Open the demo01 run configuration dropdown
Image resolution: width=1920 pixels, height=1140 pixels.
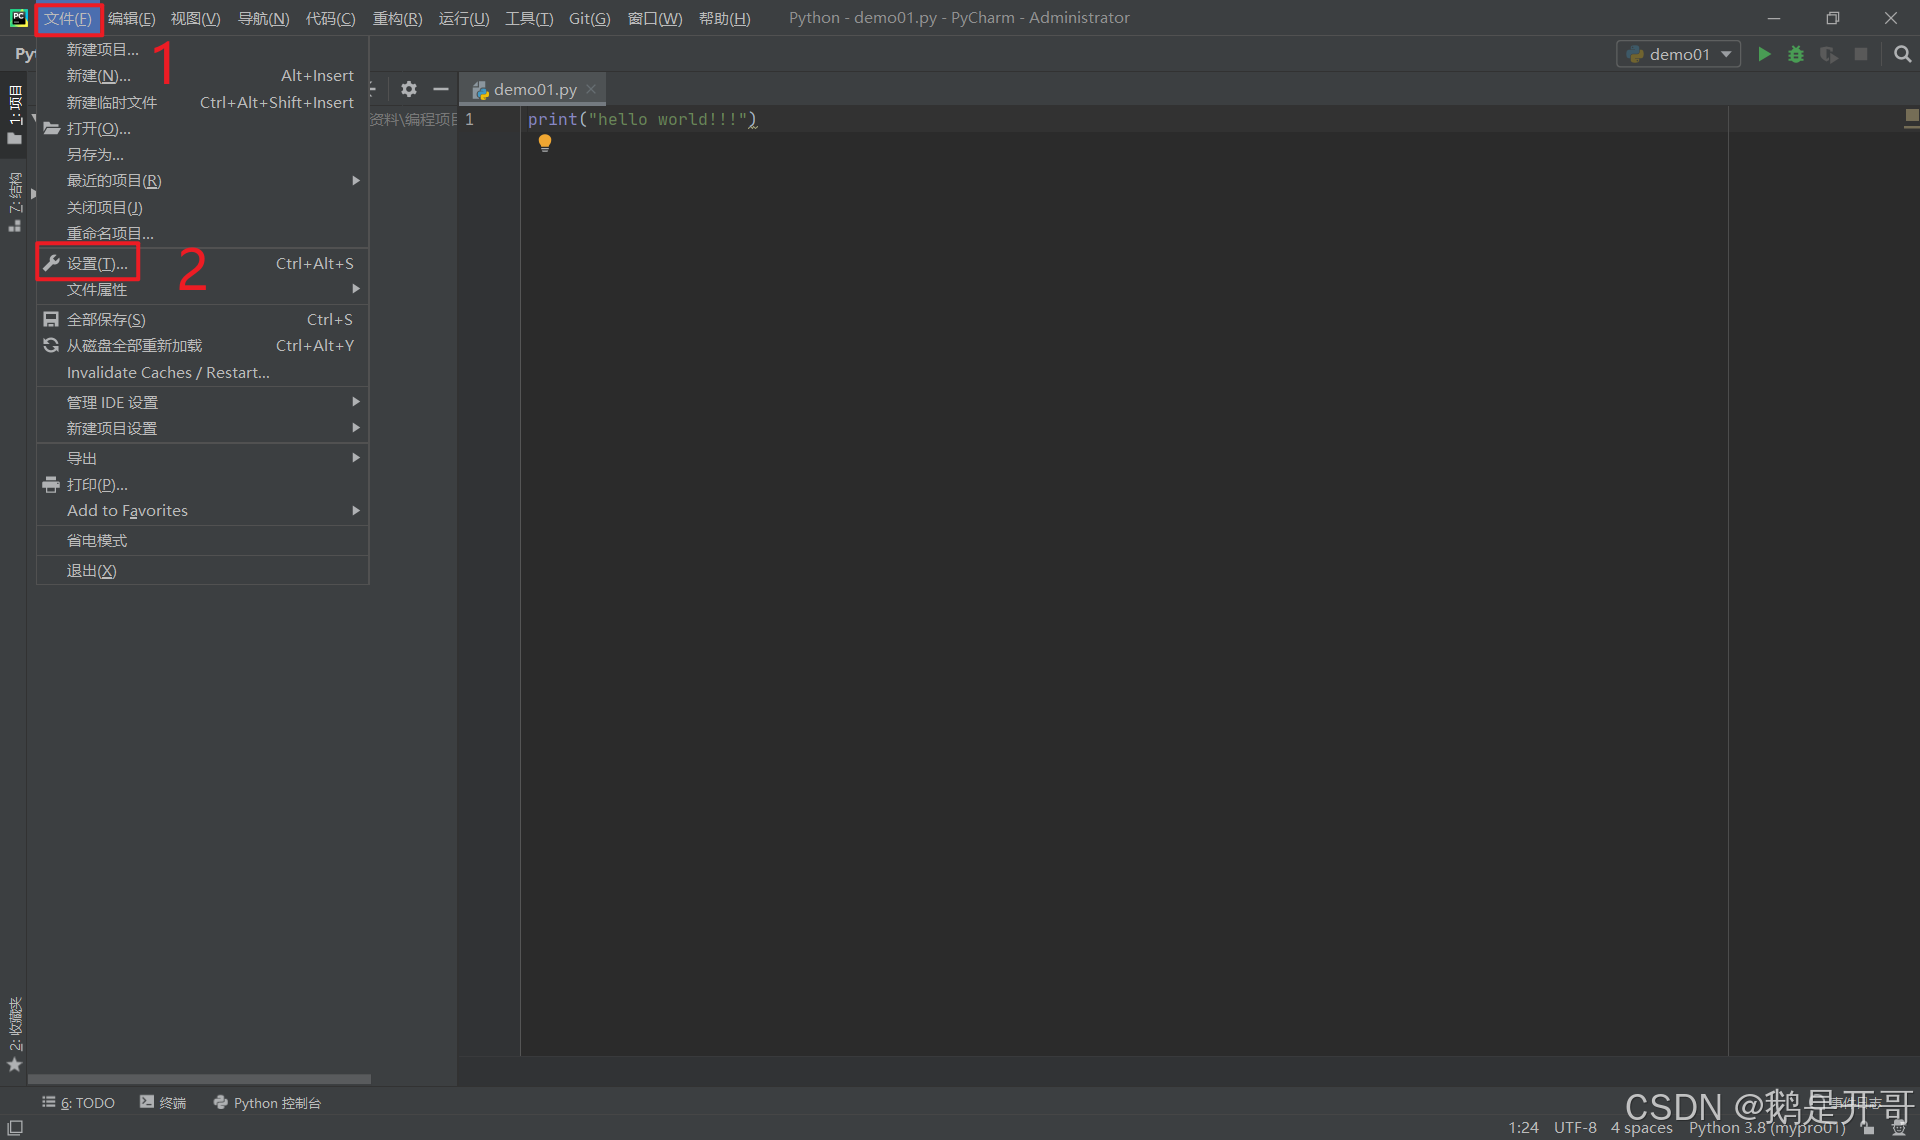(1678, 54)
